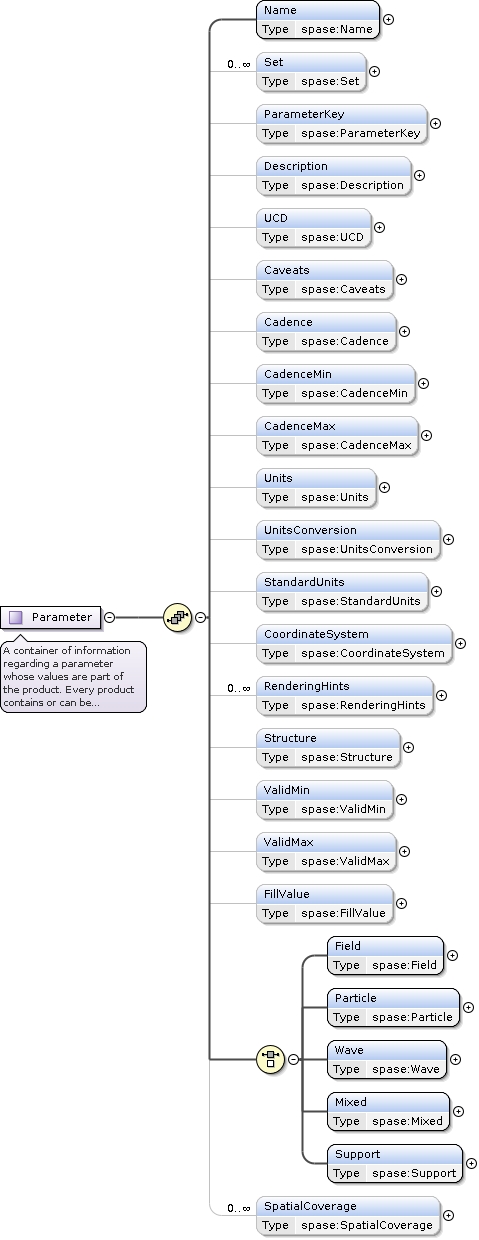
Task: Select the FillValue element box
Action: coord(325,903)
